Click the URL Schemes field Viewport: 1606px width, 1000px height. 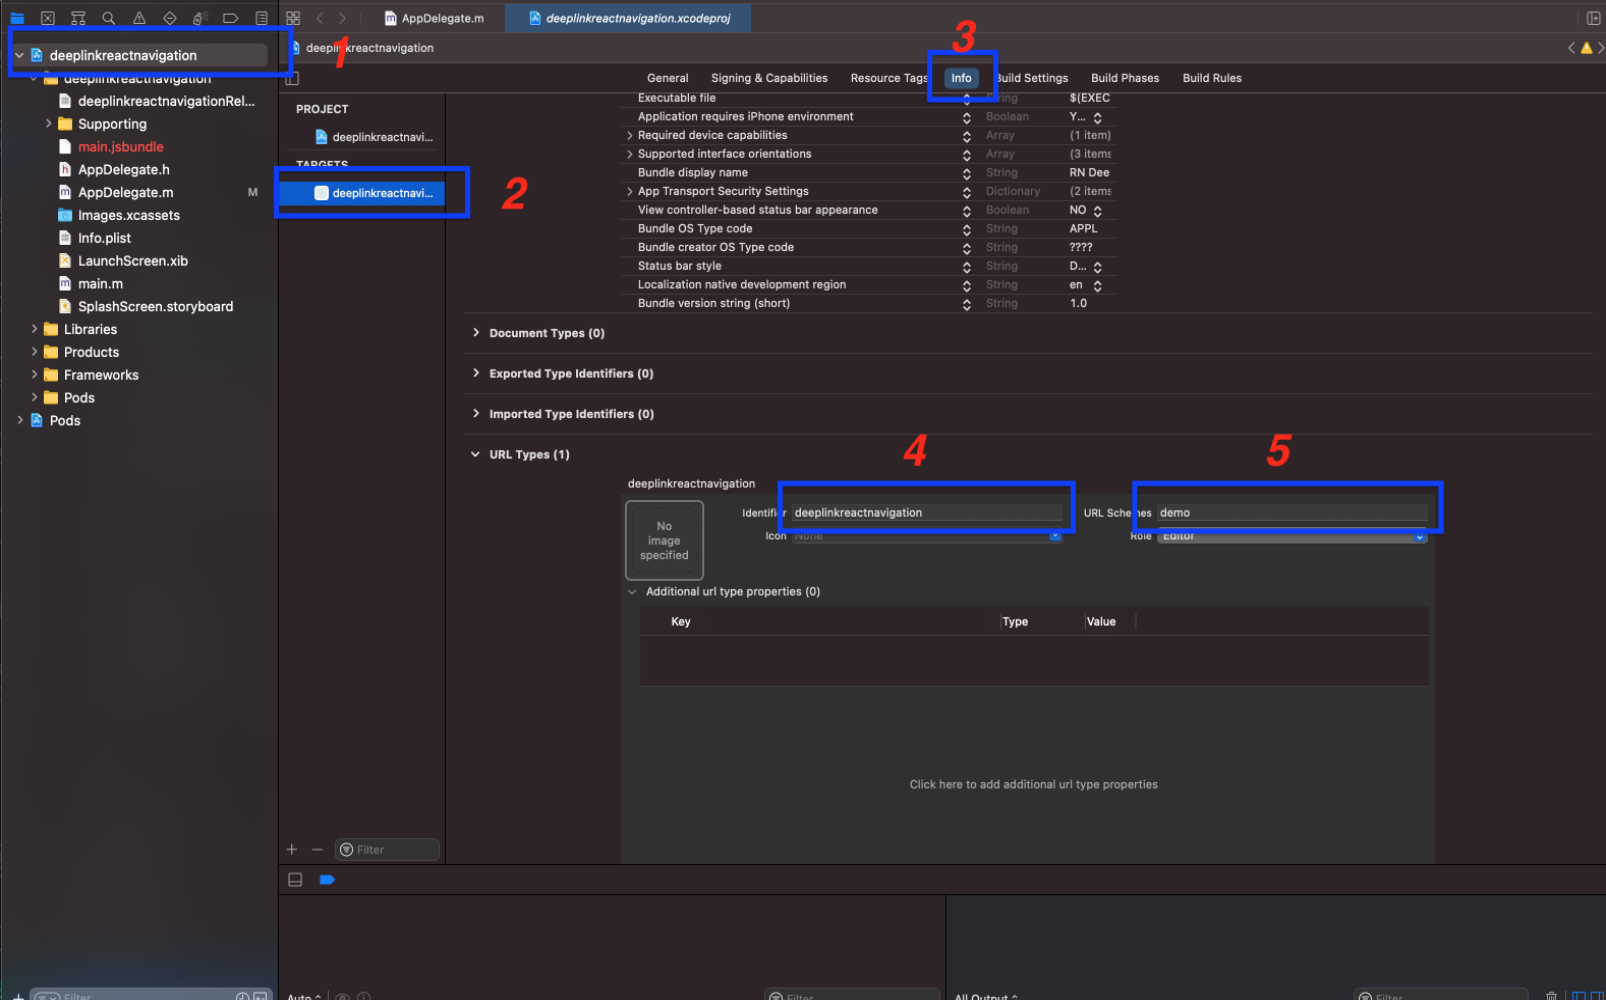(1292, 513)
